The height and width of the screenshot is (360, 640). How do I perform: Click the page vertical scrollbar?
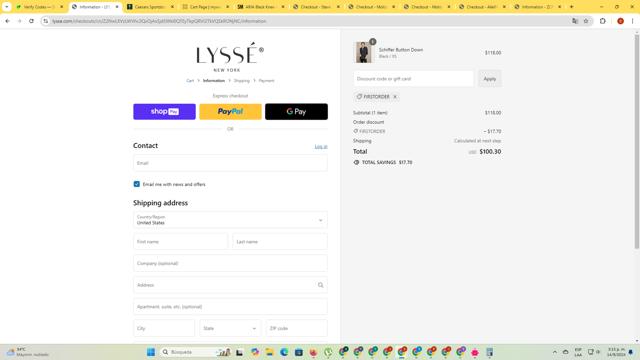(x=636, y=141)
